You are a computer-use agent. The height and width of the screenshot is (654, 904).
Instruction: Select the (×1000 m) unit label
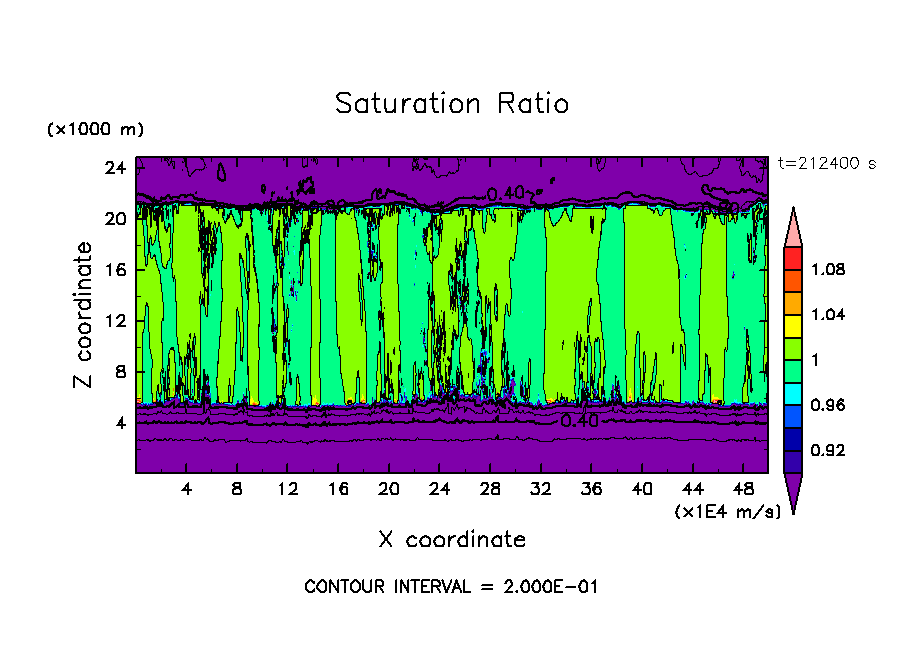click(x=95, y=130)
